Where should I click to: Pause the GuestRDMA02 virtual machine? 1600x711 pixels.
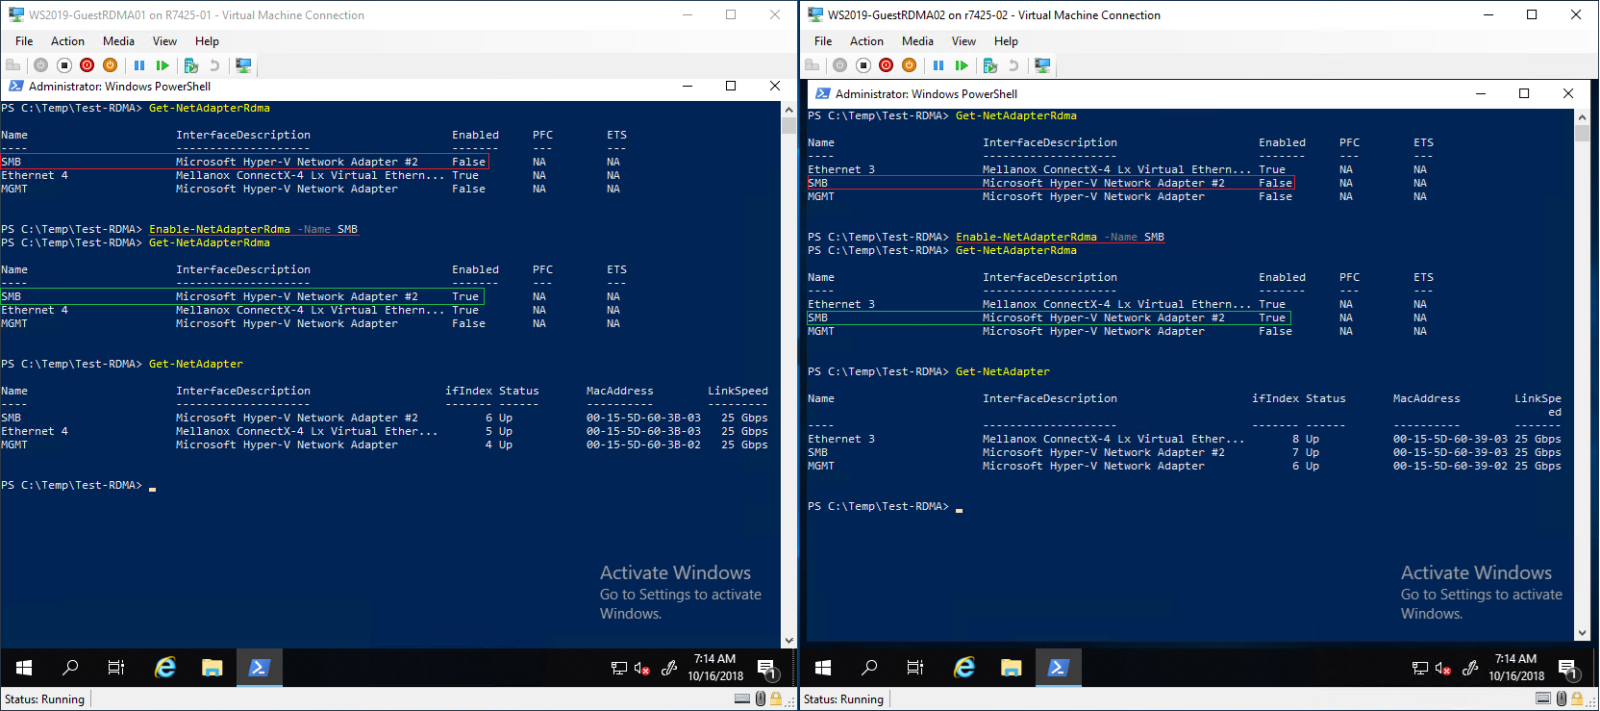click(938, 65)
